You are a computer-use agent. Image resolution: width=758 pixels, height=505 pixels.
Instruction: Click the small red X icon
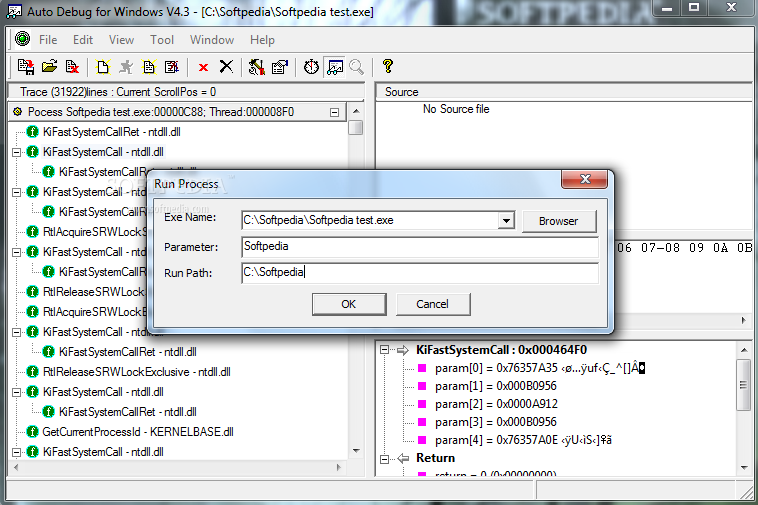point(204,67)
